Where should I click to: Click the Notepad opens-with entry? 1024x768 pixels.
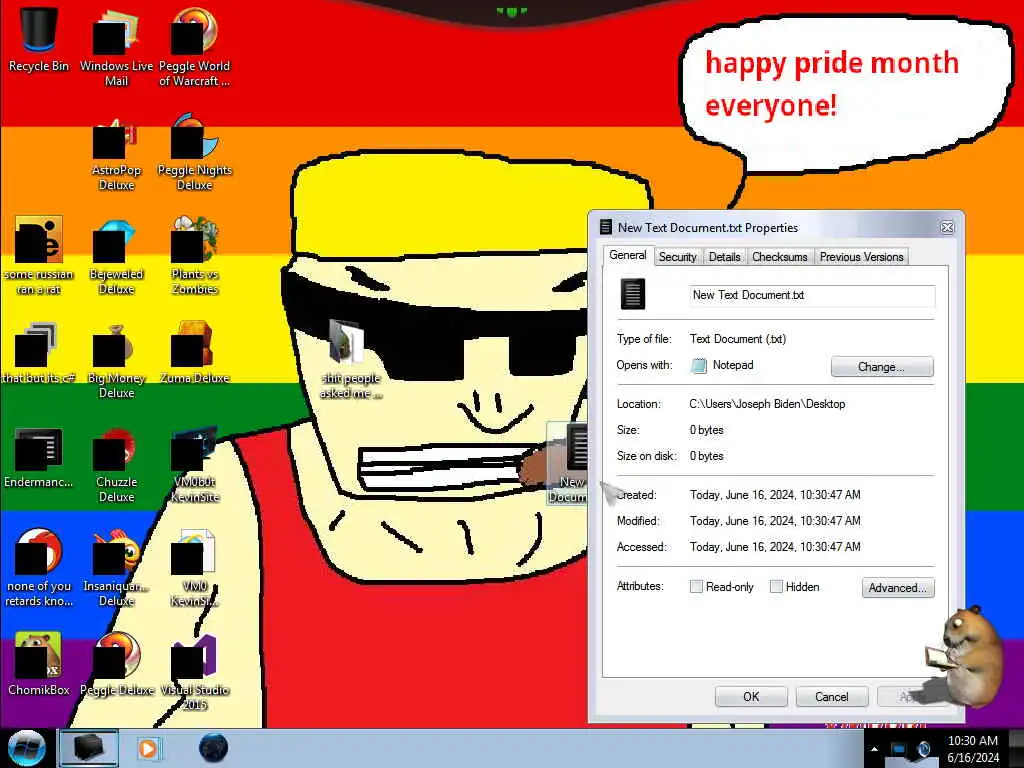click(x=722, y=365)
